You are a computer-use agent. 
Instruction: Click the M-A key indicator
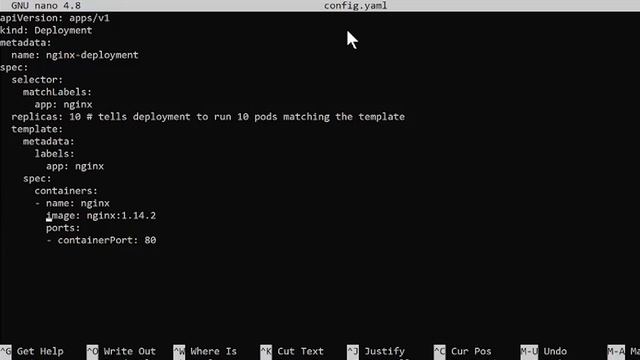[616, 351]
